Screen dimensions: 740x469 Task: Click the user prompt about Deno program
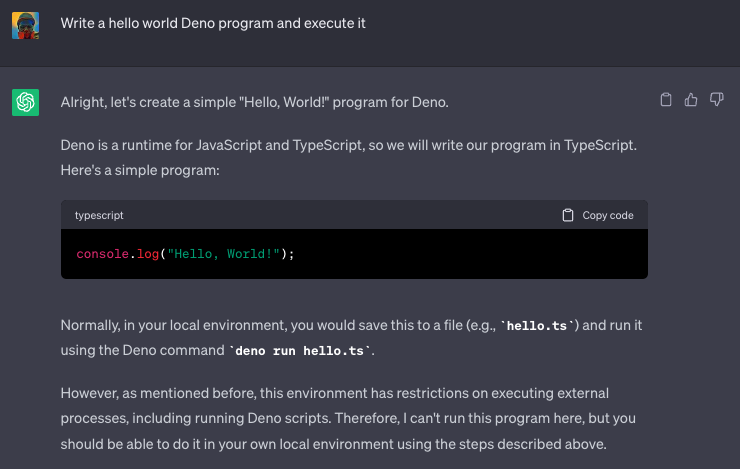coord(212,23)
